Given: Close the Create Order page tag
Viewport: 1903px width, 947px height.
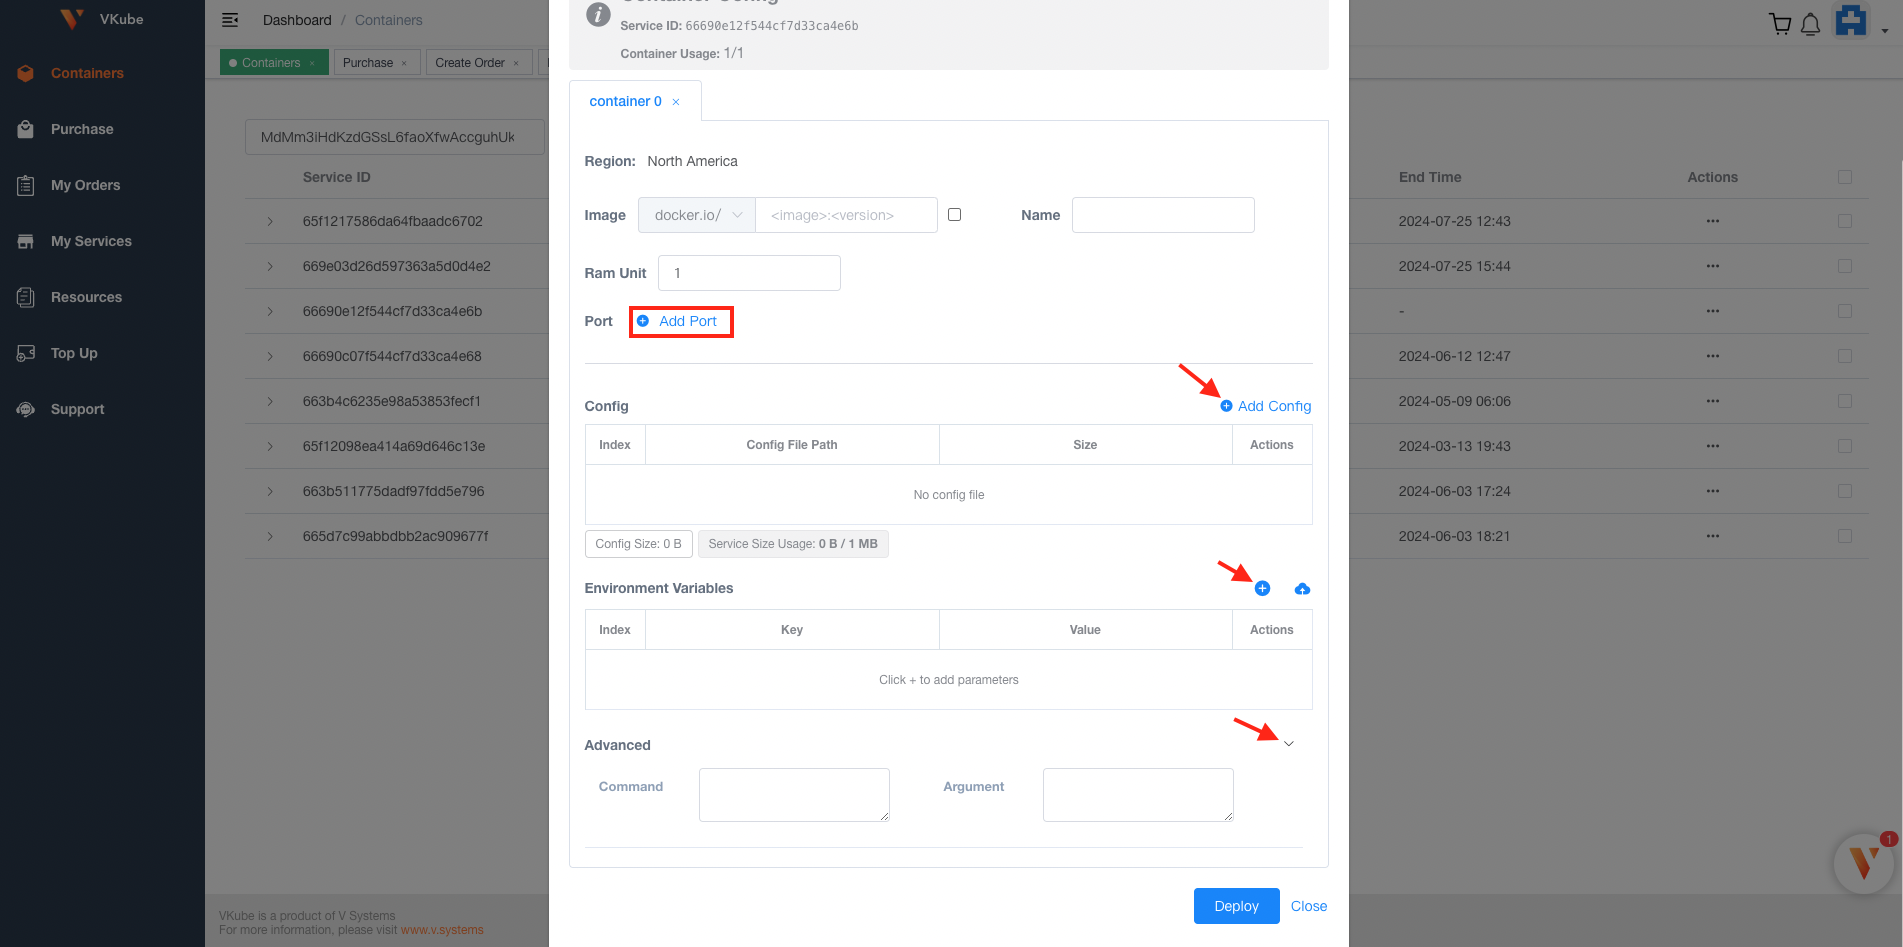Looking at the screenshot, I should (516, 63).
